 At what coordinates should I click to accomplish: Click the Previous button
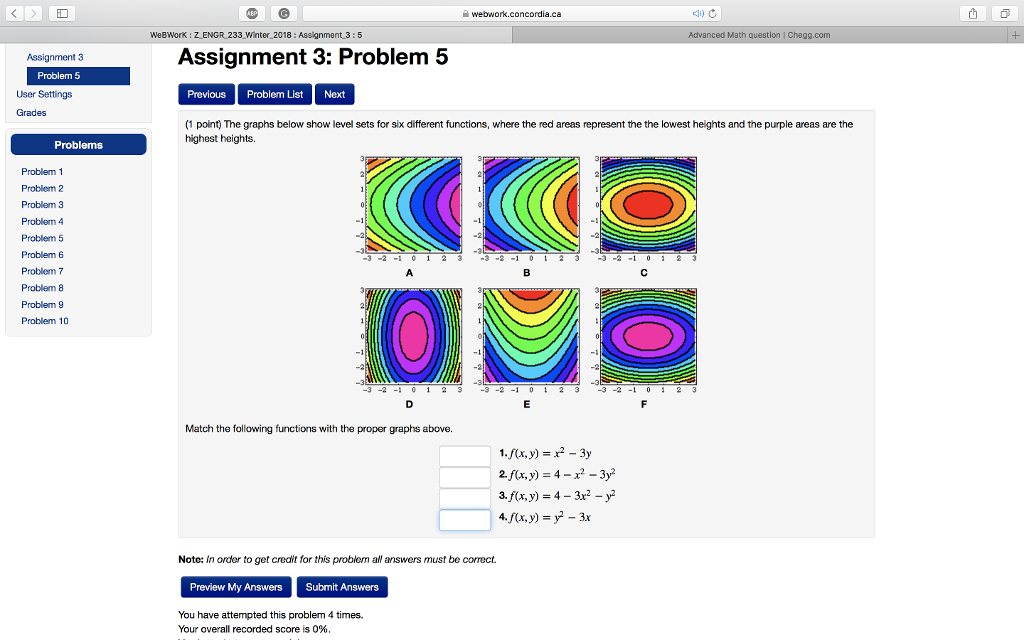pos(206,94)
